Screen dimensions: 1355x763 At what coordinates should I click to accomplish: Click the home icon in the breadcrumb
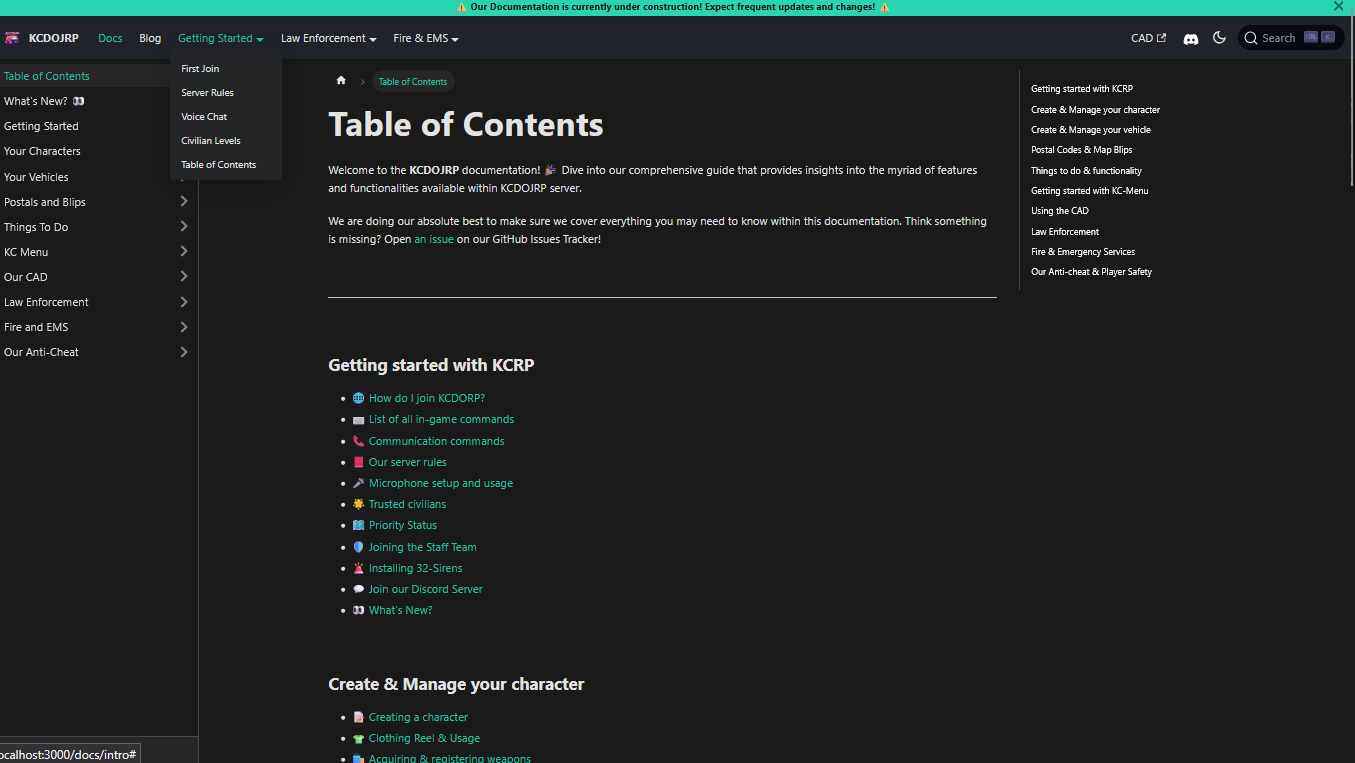tap(340, 81)
